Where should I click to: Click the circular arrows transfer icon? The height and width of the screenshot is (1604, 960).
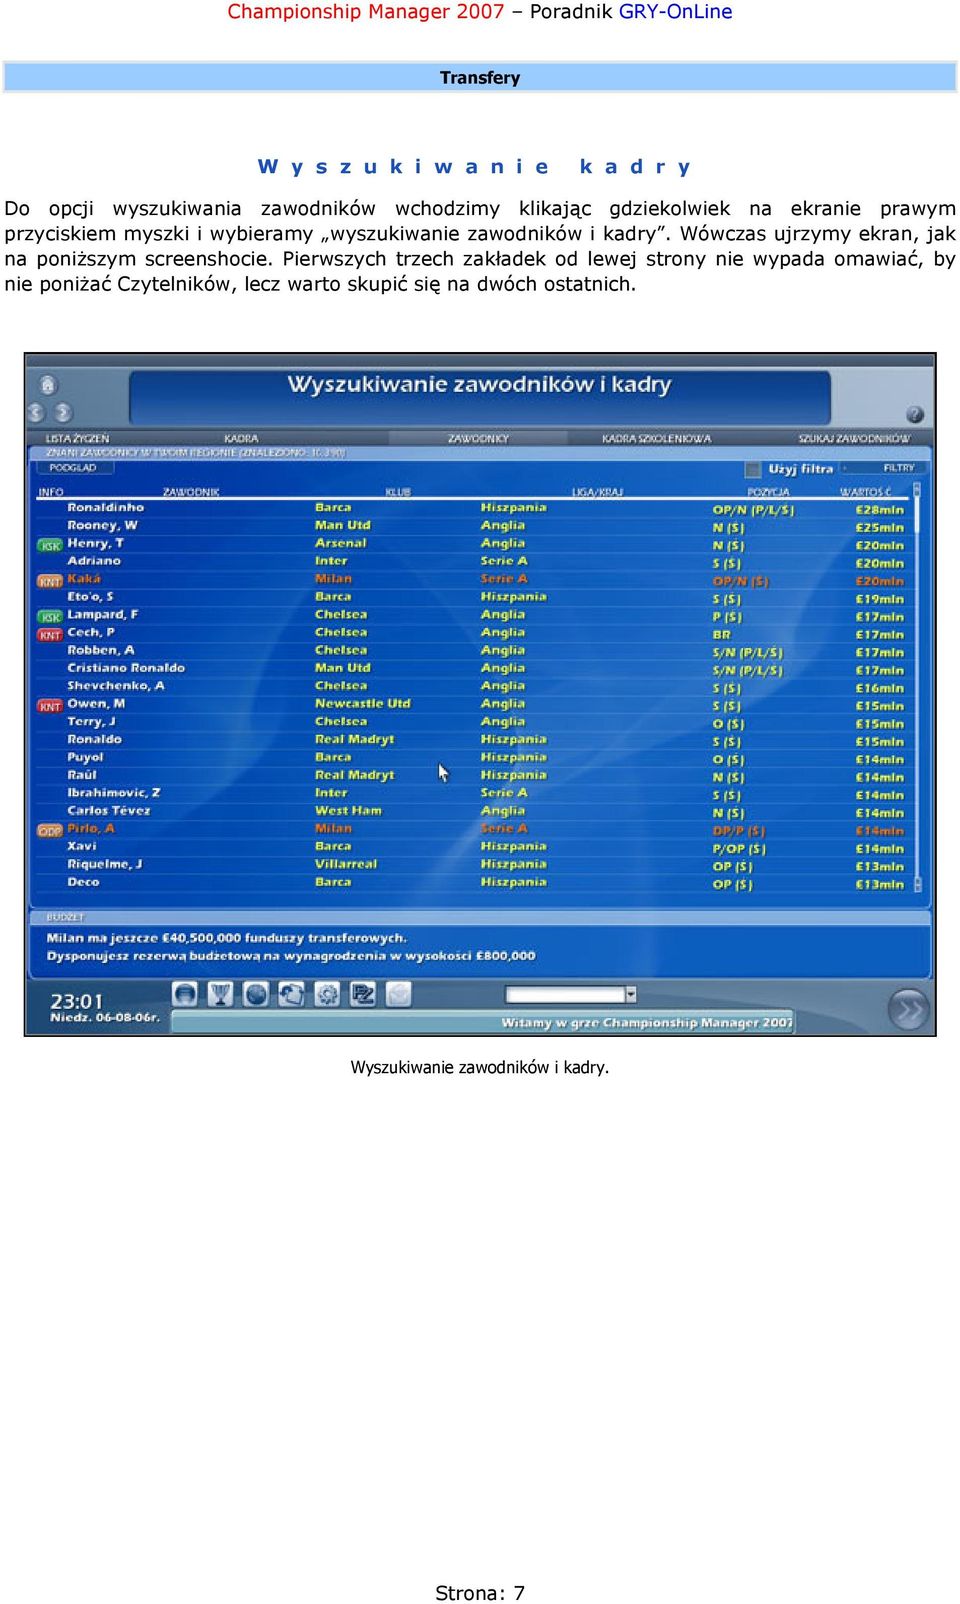click(291, 994)
